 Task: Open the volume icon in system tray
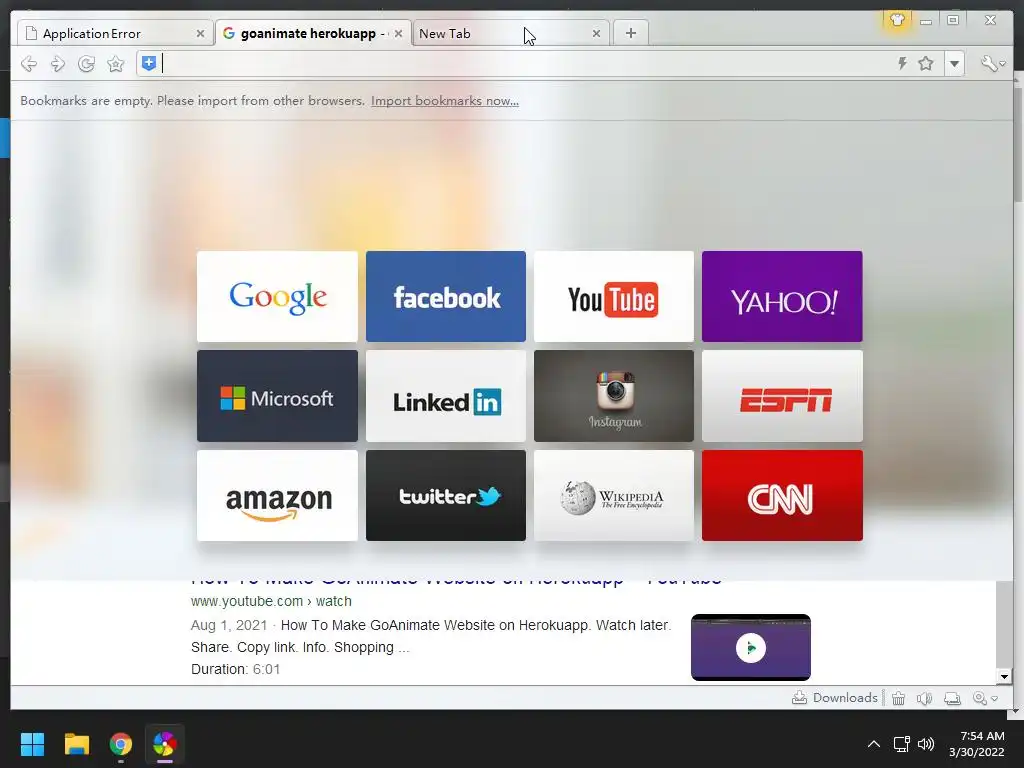926,744
